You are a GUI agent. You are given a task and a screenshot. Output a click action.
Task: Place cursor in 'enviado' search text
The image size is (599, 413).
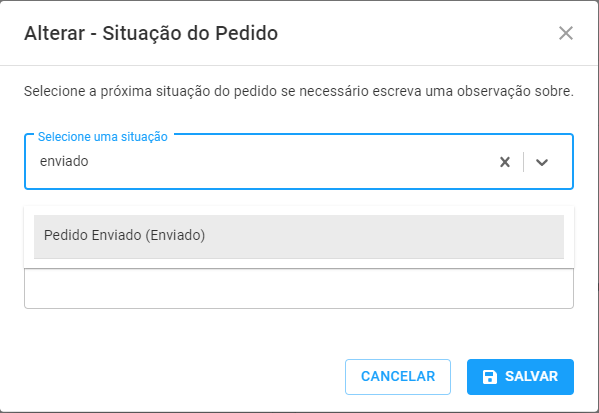(64, 161)
